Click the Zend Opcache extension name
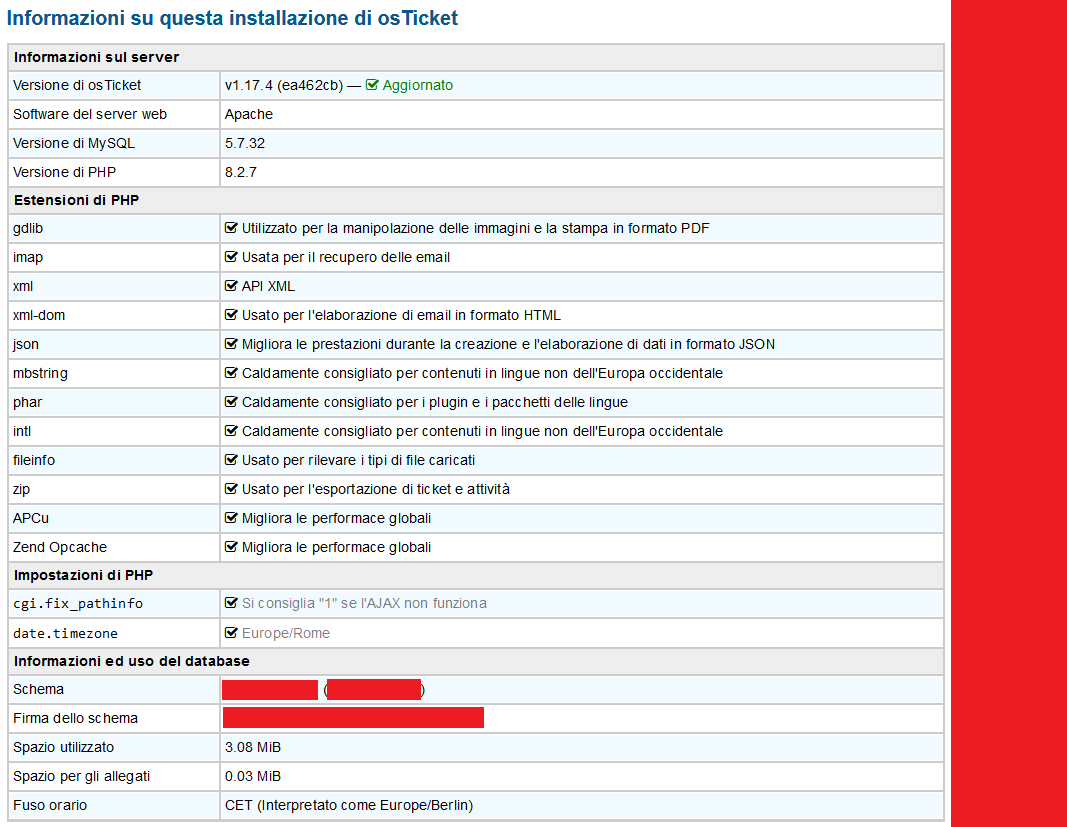 coord(60,547)
